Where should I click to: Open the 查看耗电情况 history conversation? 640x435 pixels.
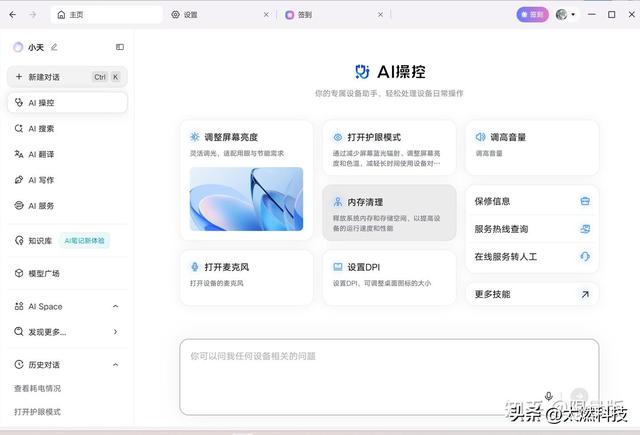click(37, 388)
